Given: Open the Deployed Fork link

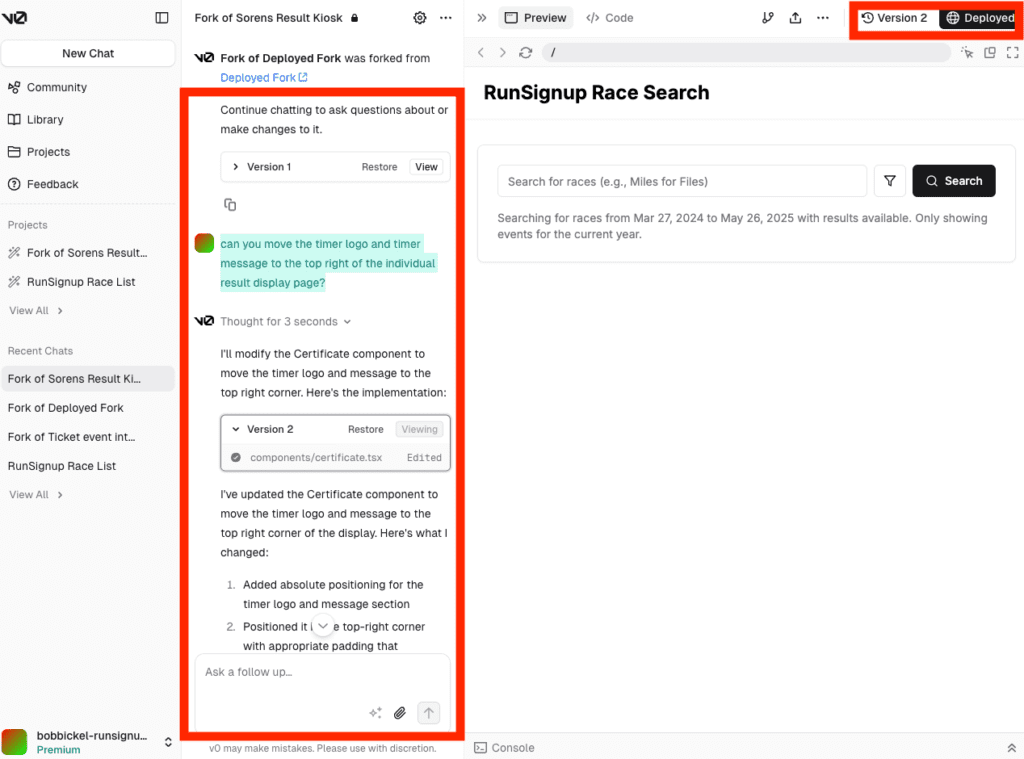Looking at the screenshot, I should point(264,78).
